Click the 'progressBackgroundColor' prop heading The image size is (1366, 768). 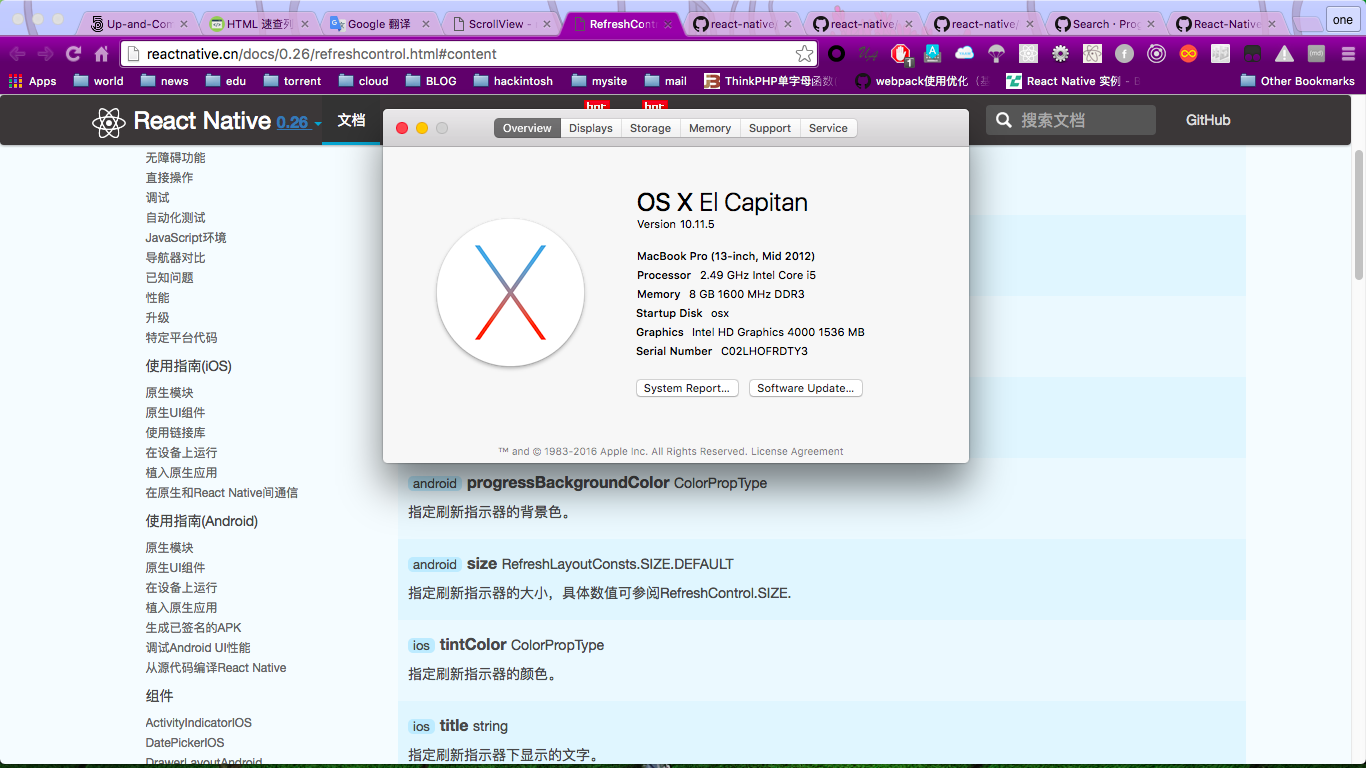pyautogui.click(x=568, y=483)
